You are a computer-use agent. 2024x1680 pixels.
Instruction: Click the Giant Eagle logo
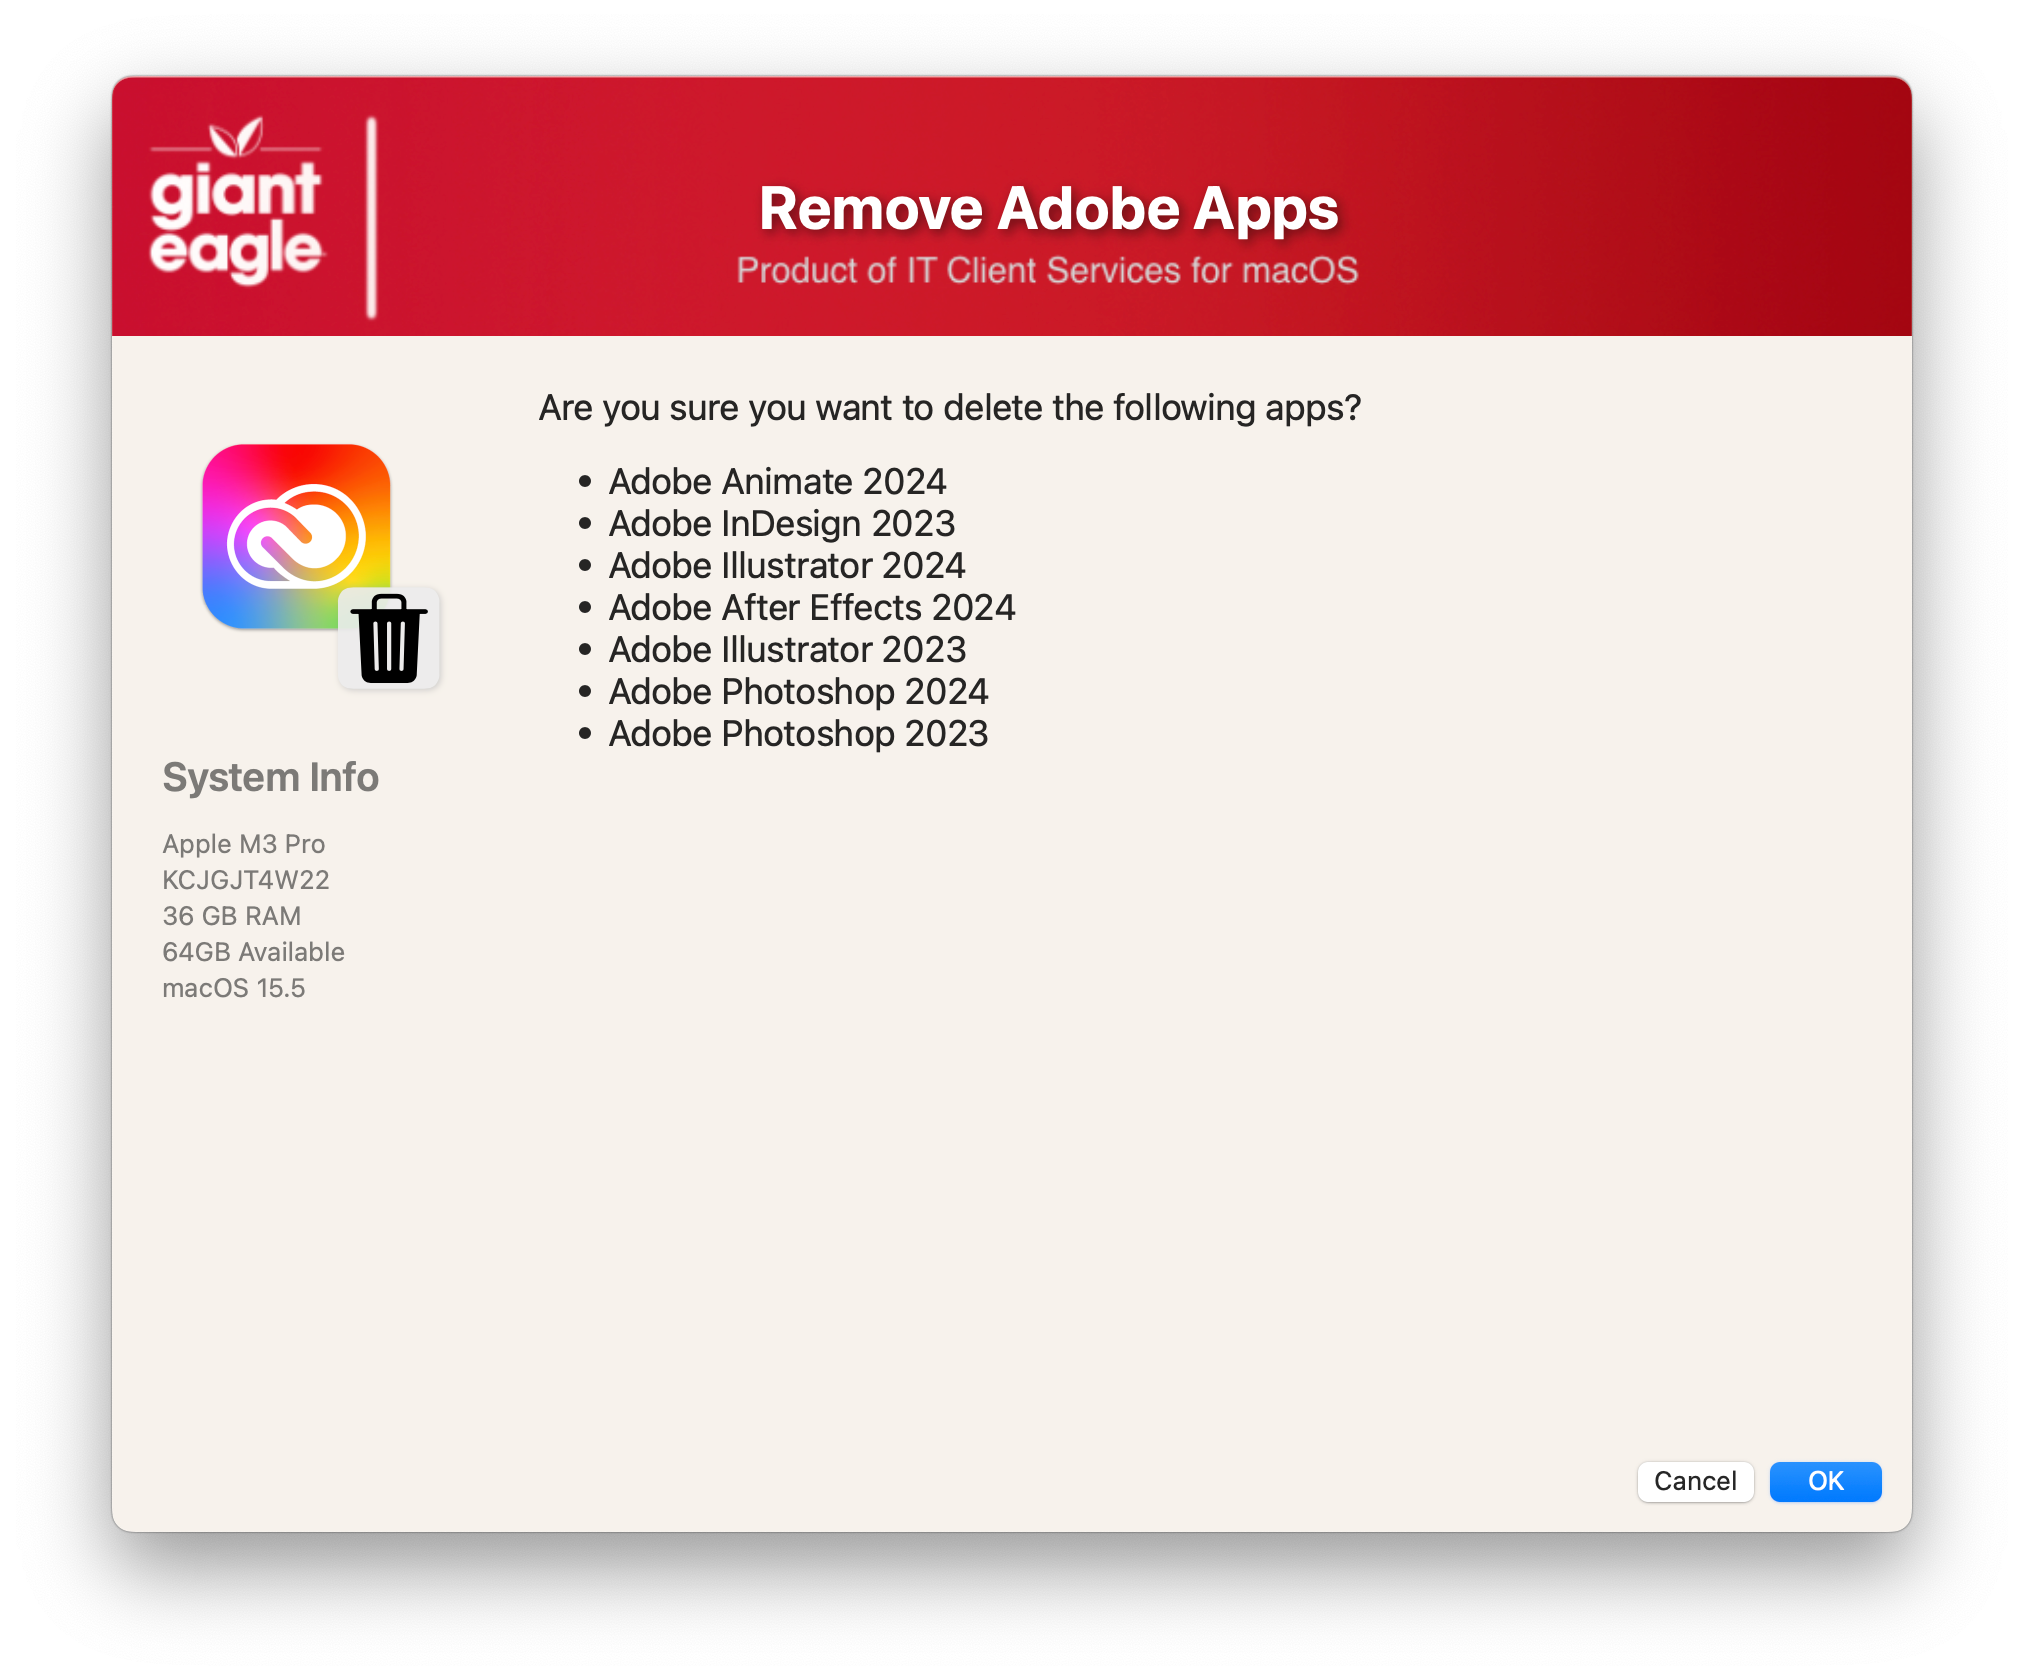tap(236, 200)
